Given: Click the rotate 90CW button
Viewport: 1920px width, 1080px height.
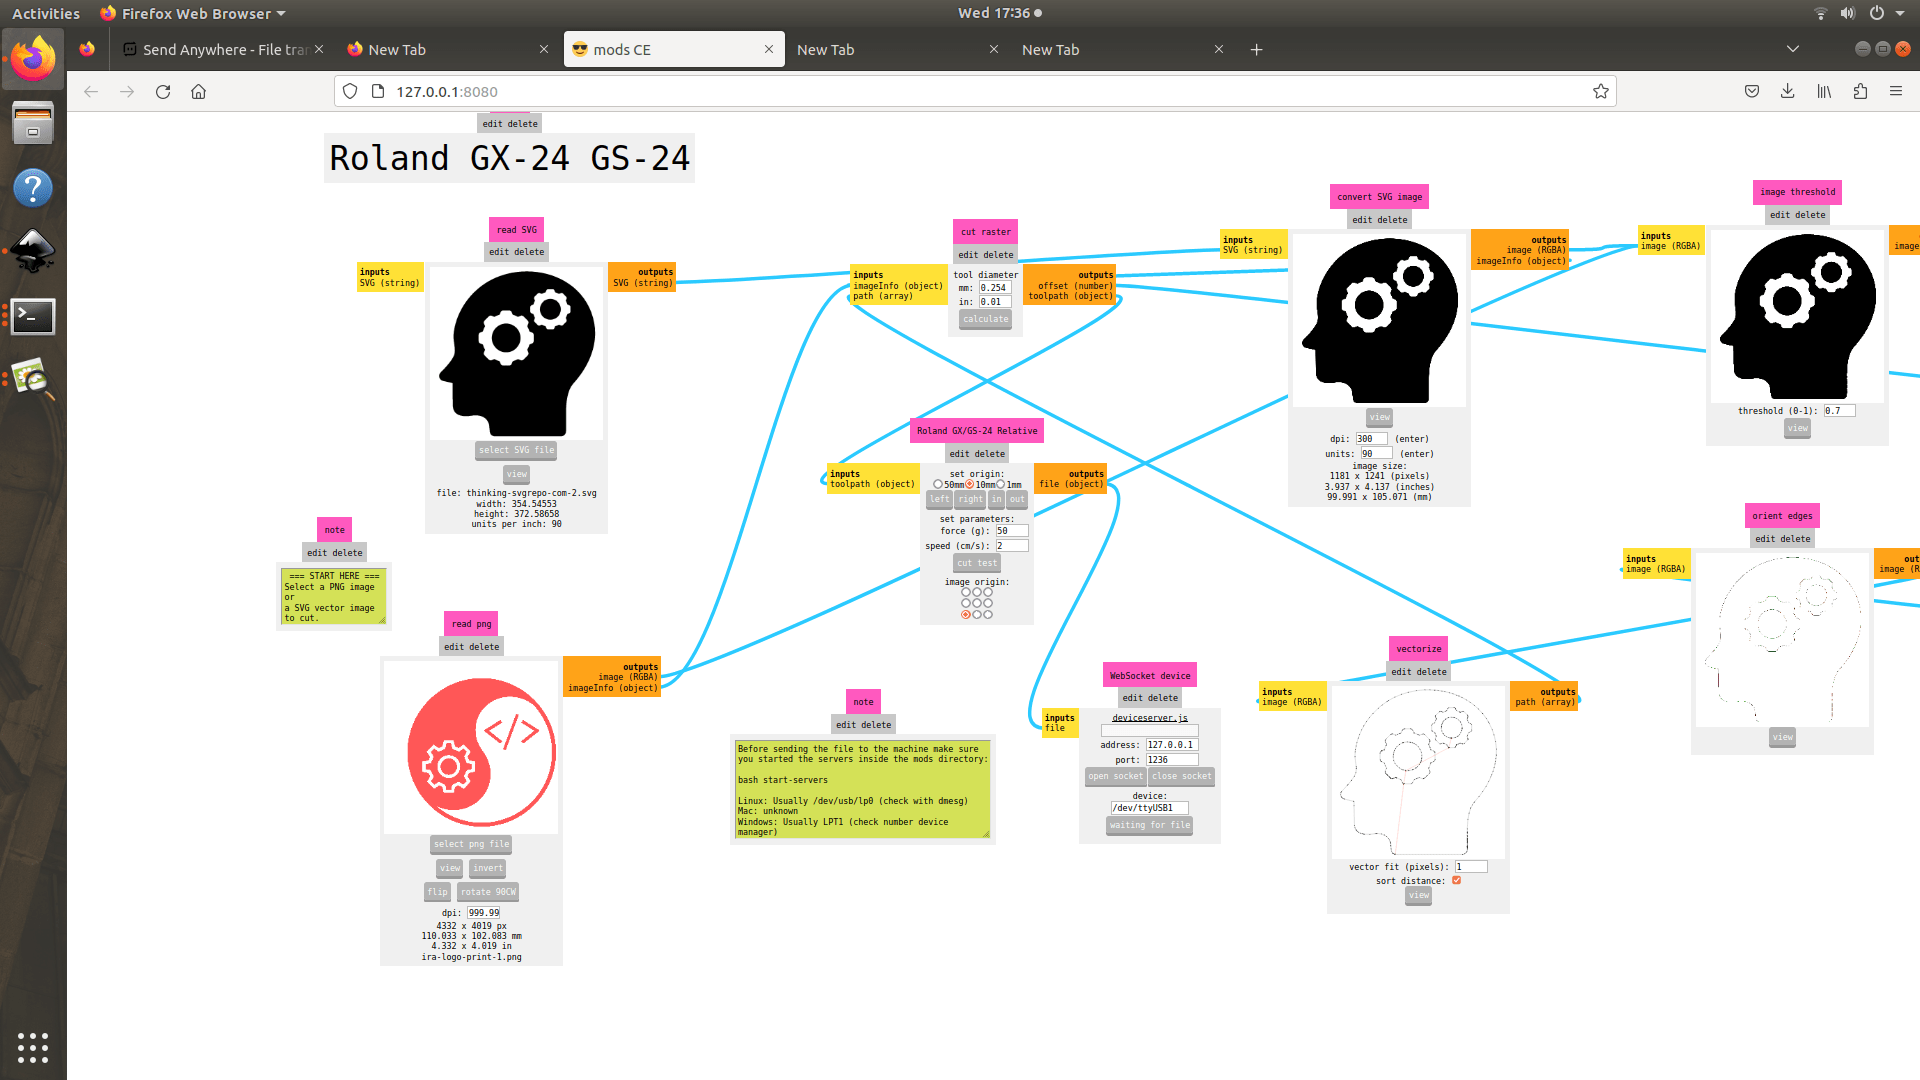Looking at the screenshot, I should pyautogui.click(x=488, y=892).
